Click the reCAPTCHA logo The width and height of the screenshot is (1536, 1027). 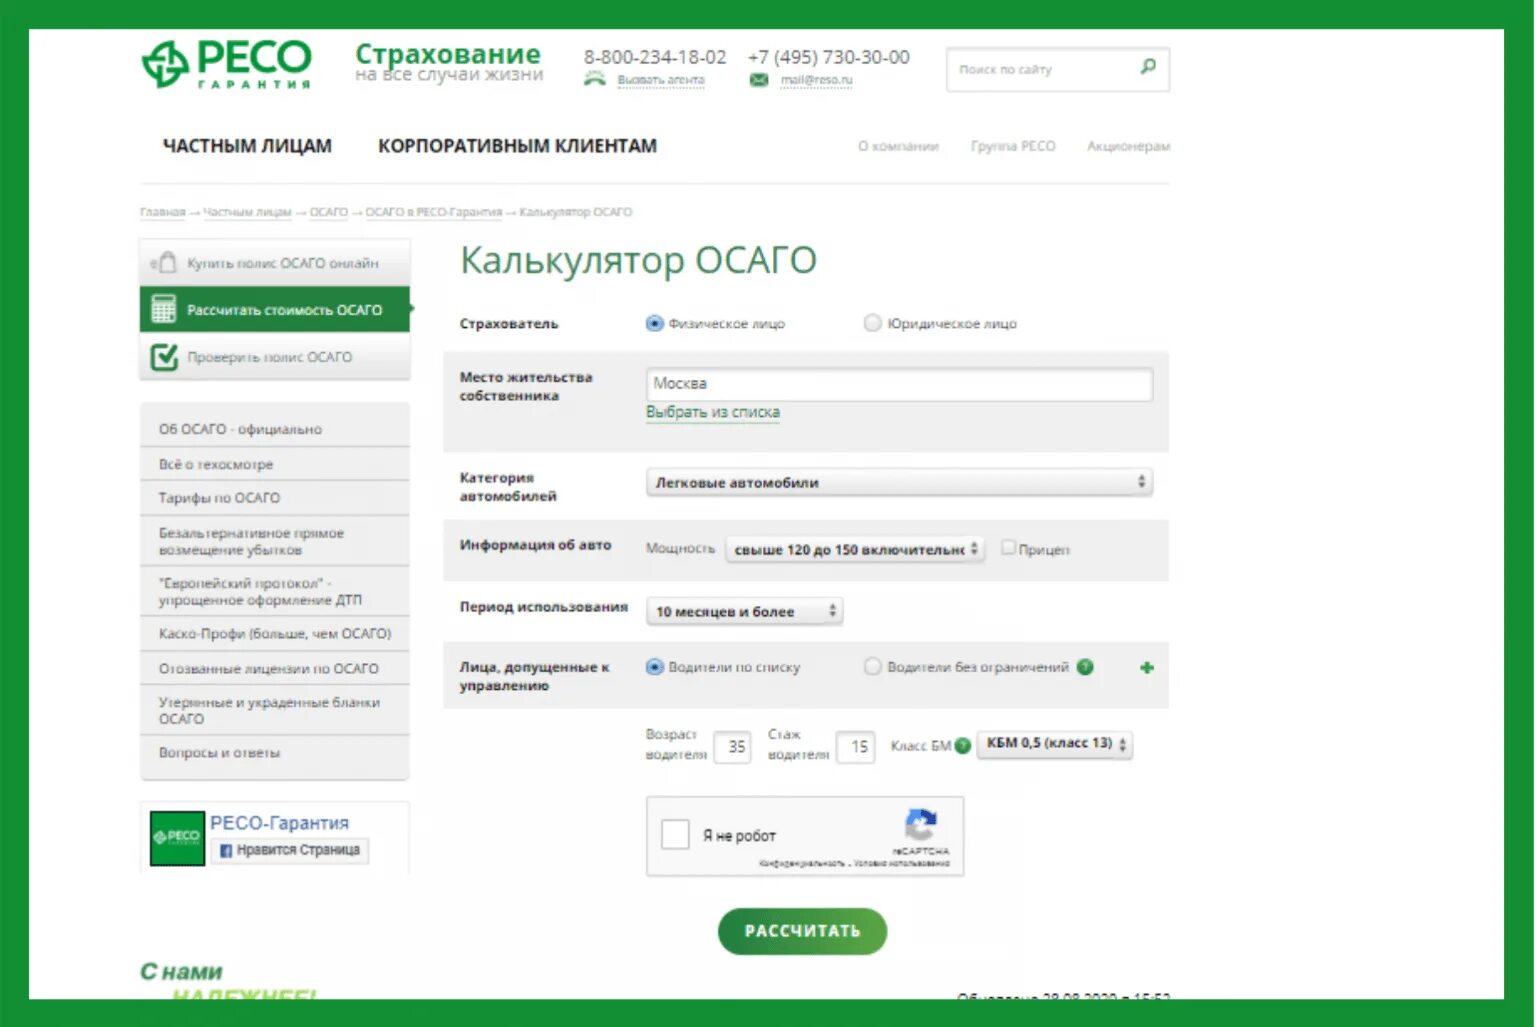tap(920, 826)
